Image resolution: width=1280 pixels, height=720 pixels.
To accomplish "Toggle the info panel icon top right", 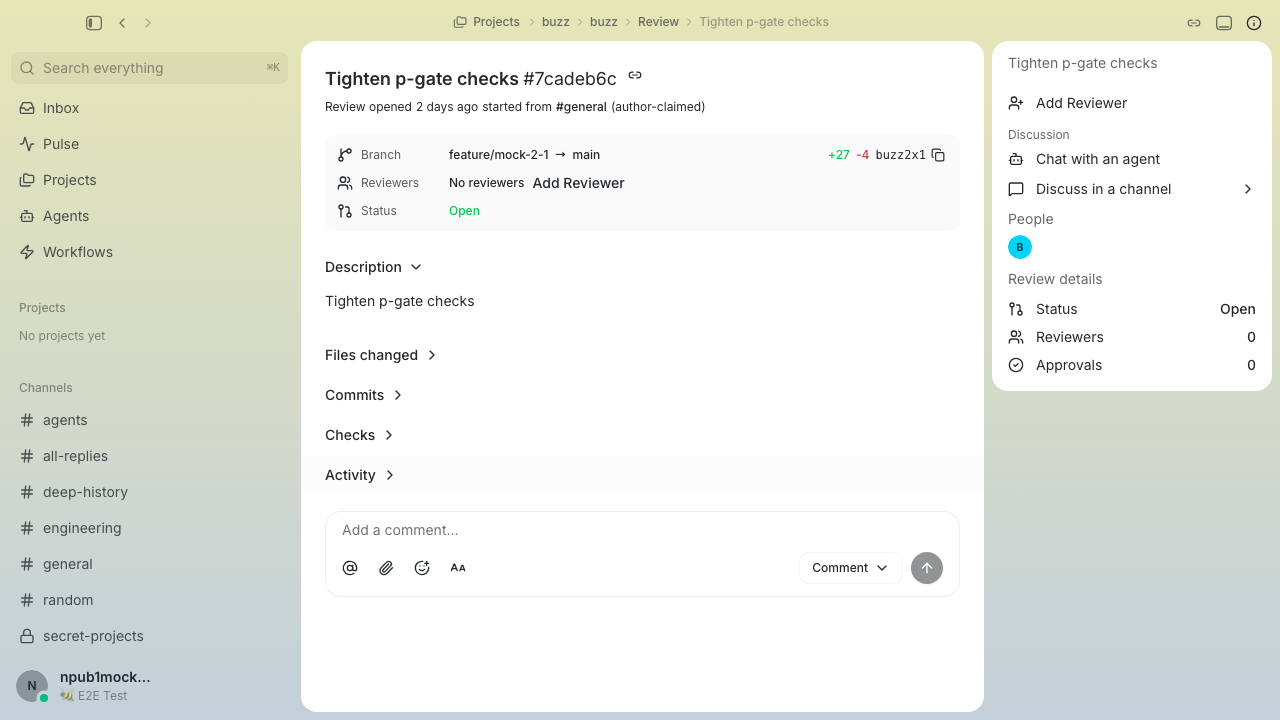I will [1254, 22].
